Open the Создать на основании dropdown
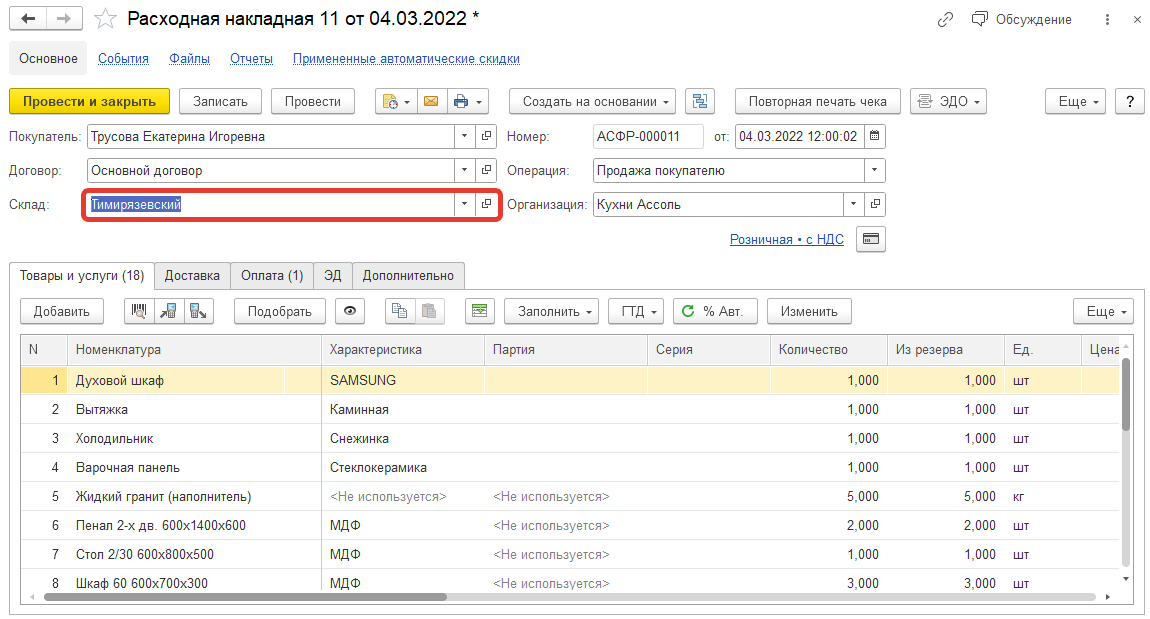 (x=592, y=101)
